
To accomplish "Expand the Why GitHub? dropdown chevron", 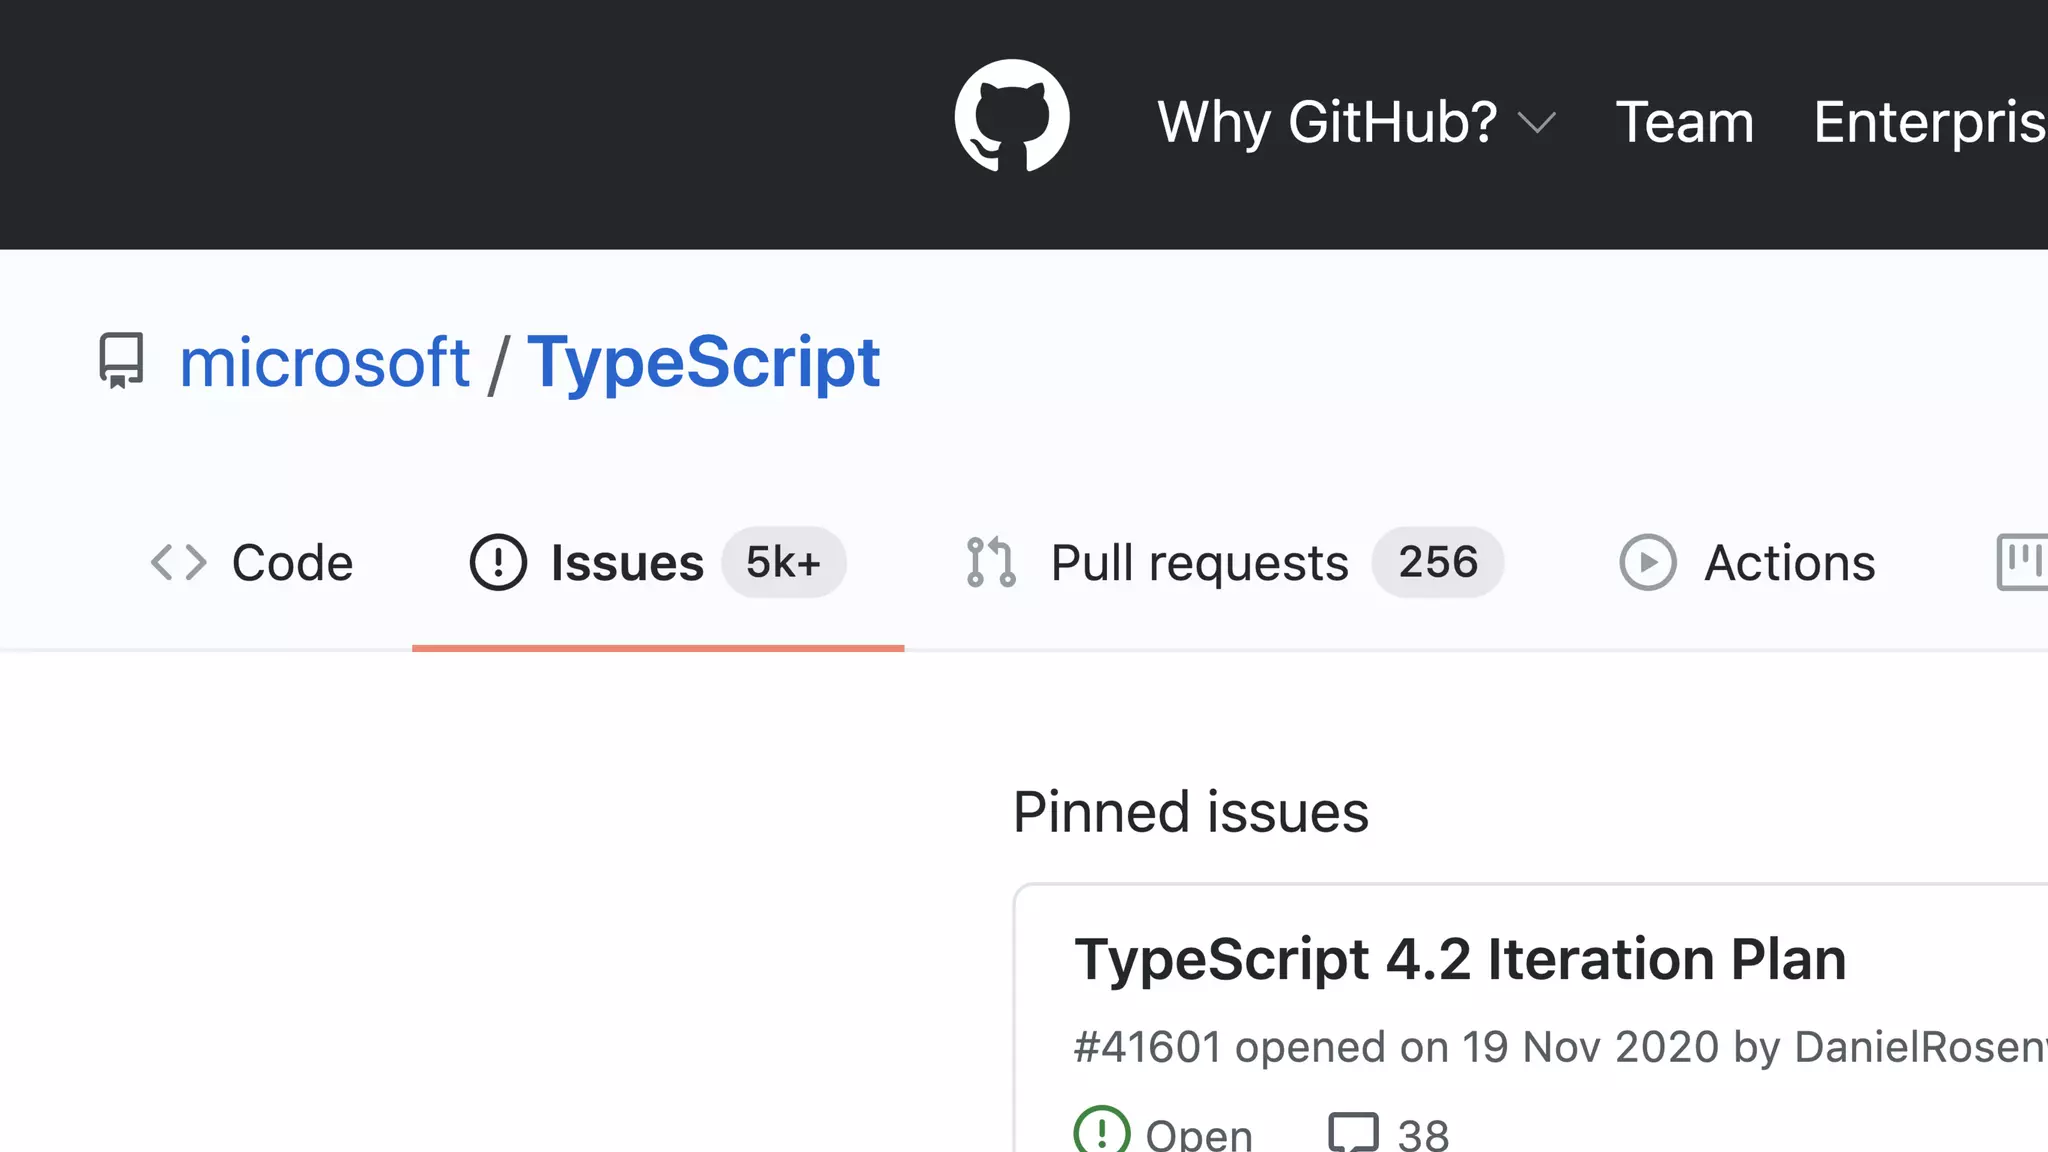I will pos(1536,123).
